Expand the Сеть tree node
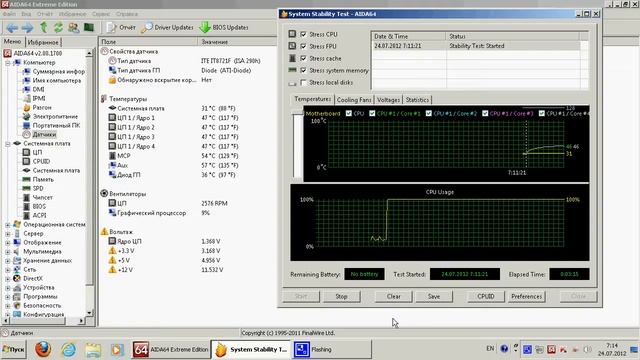The height and width of the screenshot is (360, 640). click(x=8, y=269)
